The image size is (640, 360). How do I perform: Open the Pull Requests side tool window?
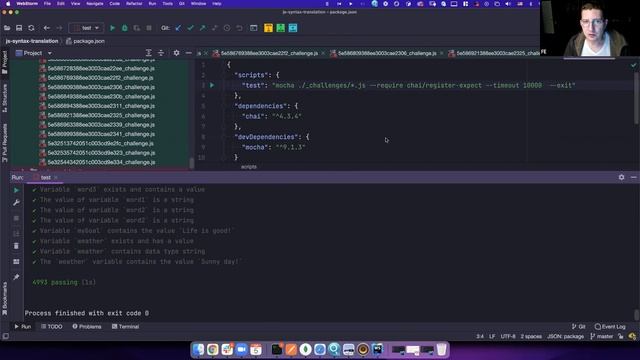4,143
